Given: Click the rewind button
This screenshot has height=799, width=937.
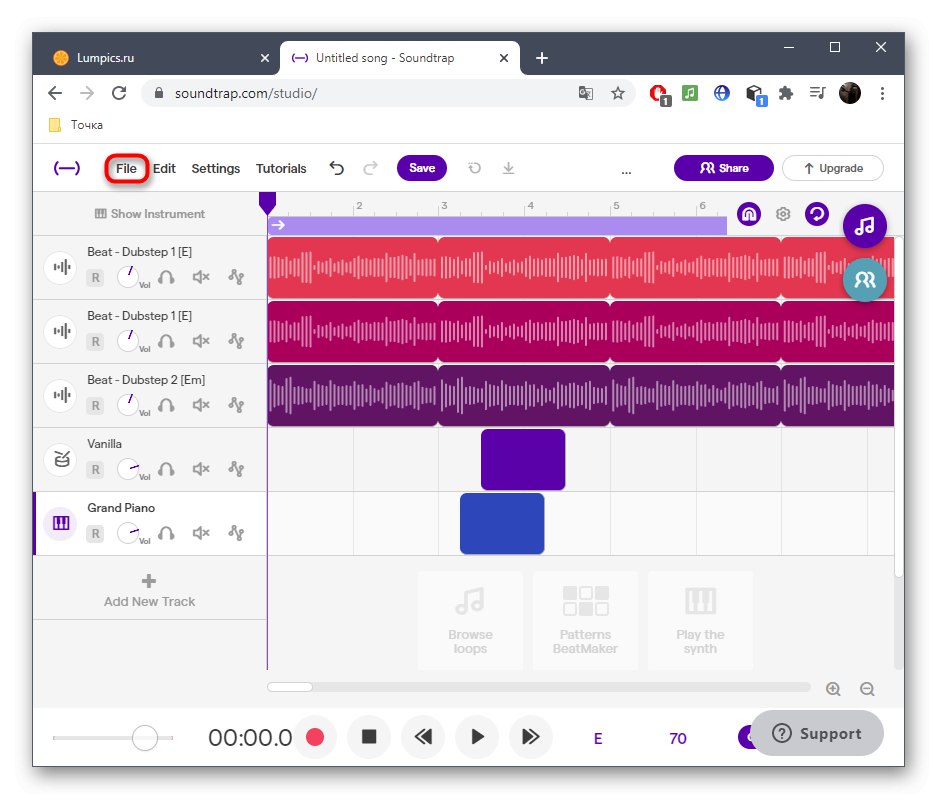Looking at the screenshot, I should pyautogui.click(x=423, y=737).
